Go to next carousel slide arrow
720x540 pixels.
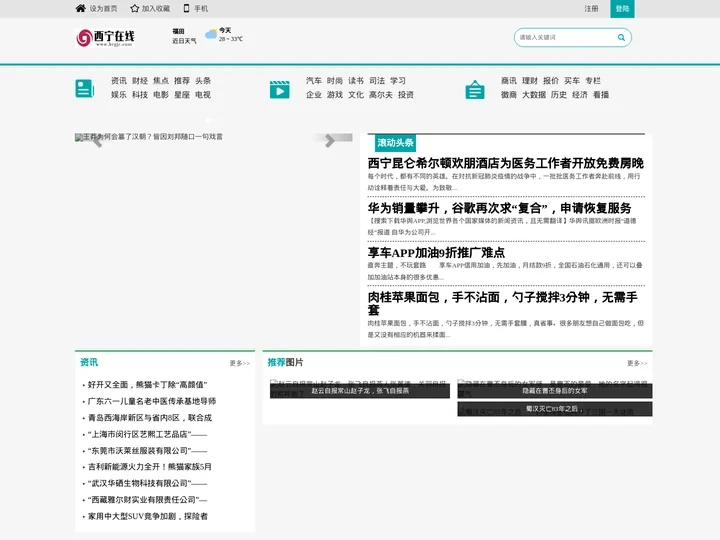(x=330, y=141)
